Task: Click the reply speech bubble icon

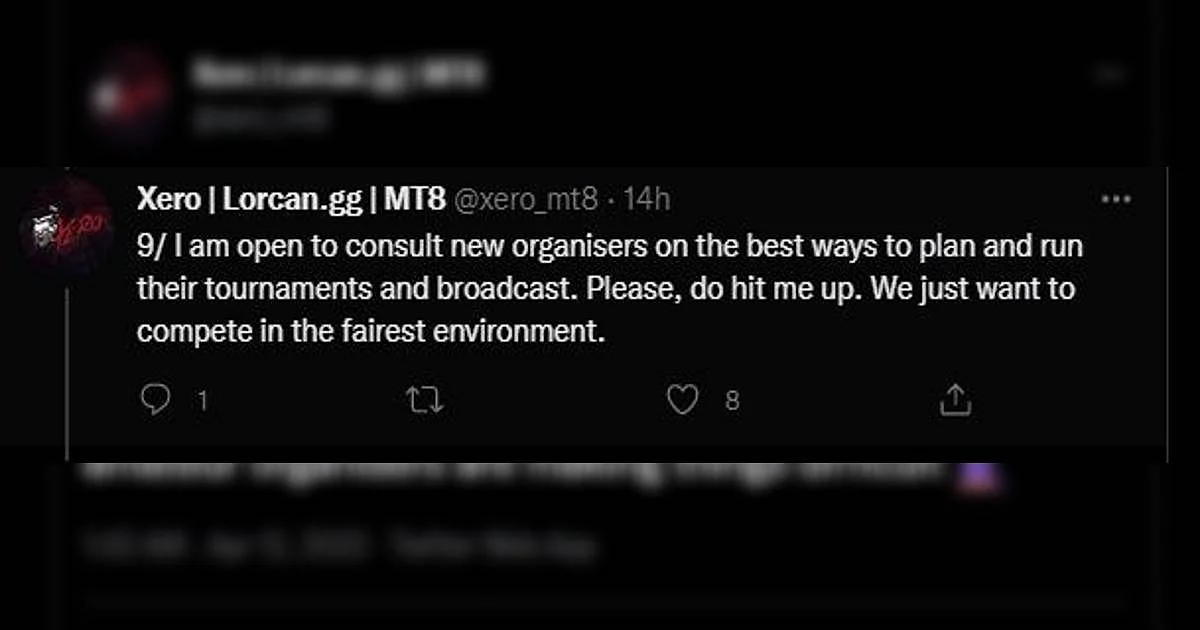Action: point(154,400)
